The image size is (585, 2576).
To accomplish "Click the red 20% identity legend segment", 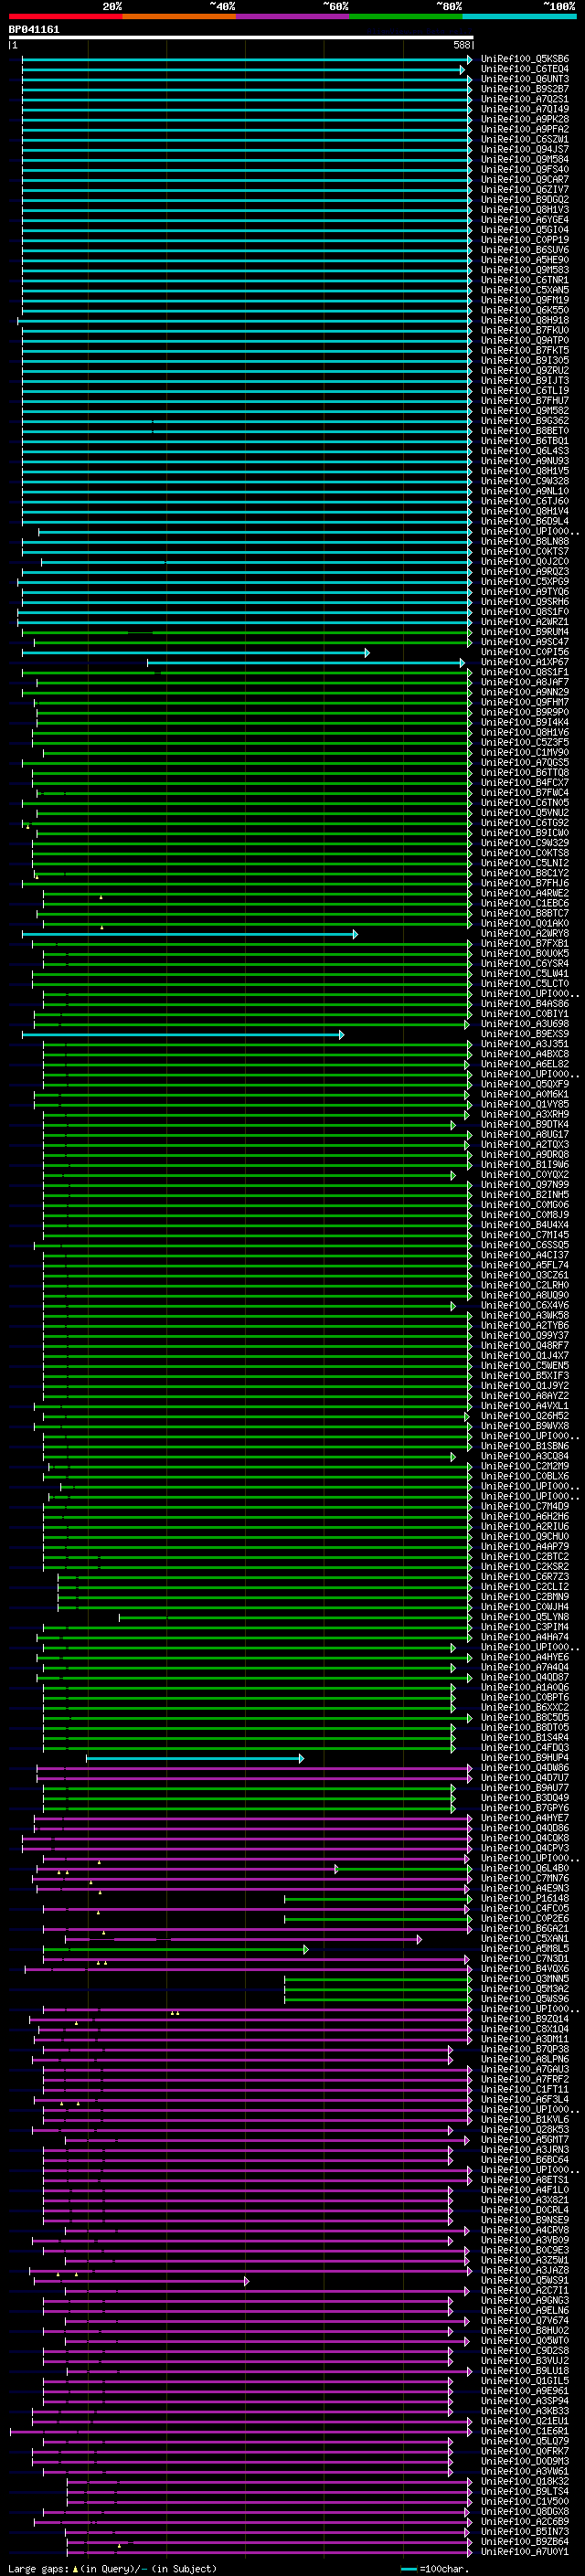I will (x=65, y=16).
